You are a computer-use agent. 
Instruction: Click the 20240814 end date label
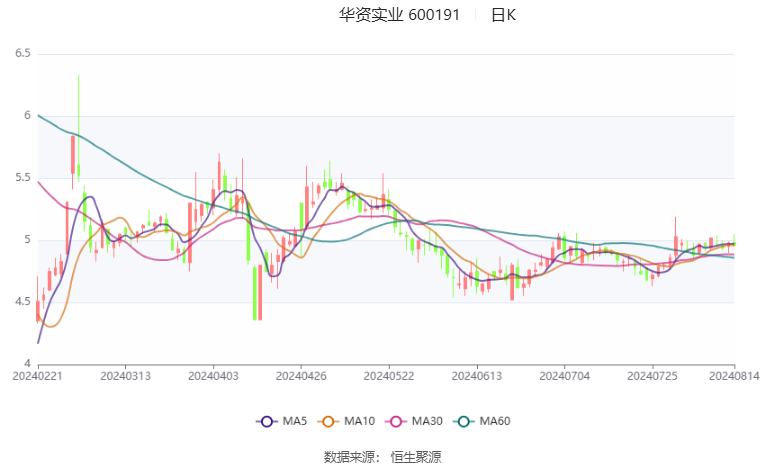[x=734, y=376]
